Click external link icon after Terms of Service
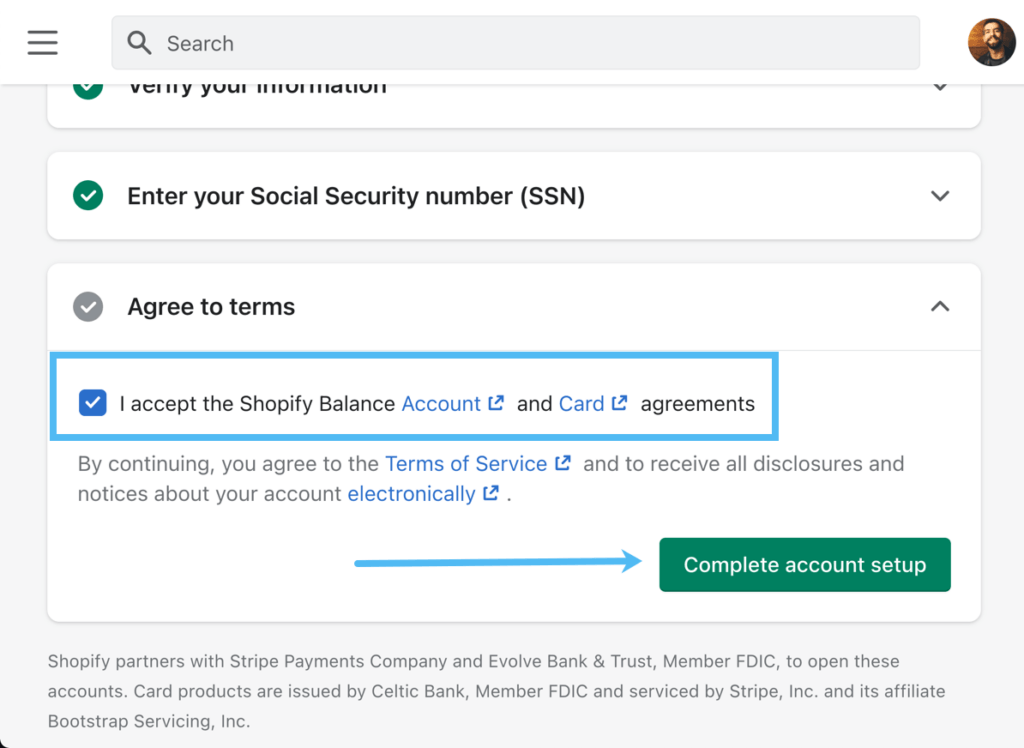1024x748 pixels. click(563, 463)
